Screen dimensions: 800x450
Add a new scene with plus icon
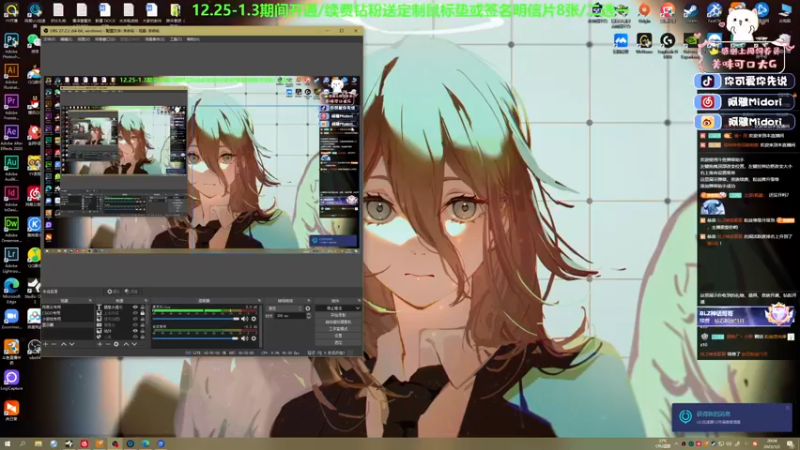pyautogui.click(x=45, y=344)
